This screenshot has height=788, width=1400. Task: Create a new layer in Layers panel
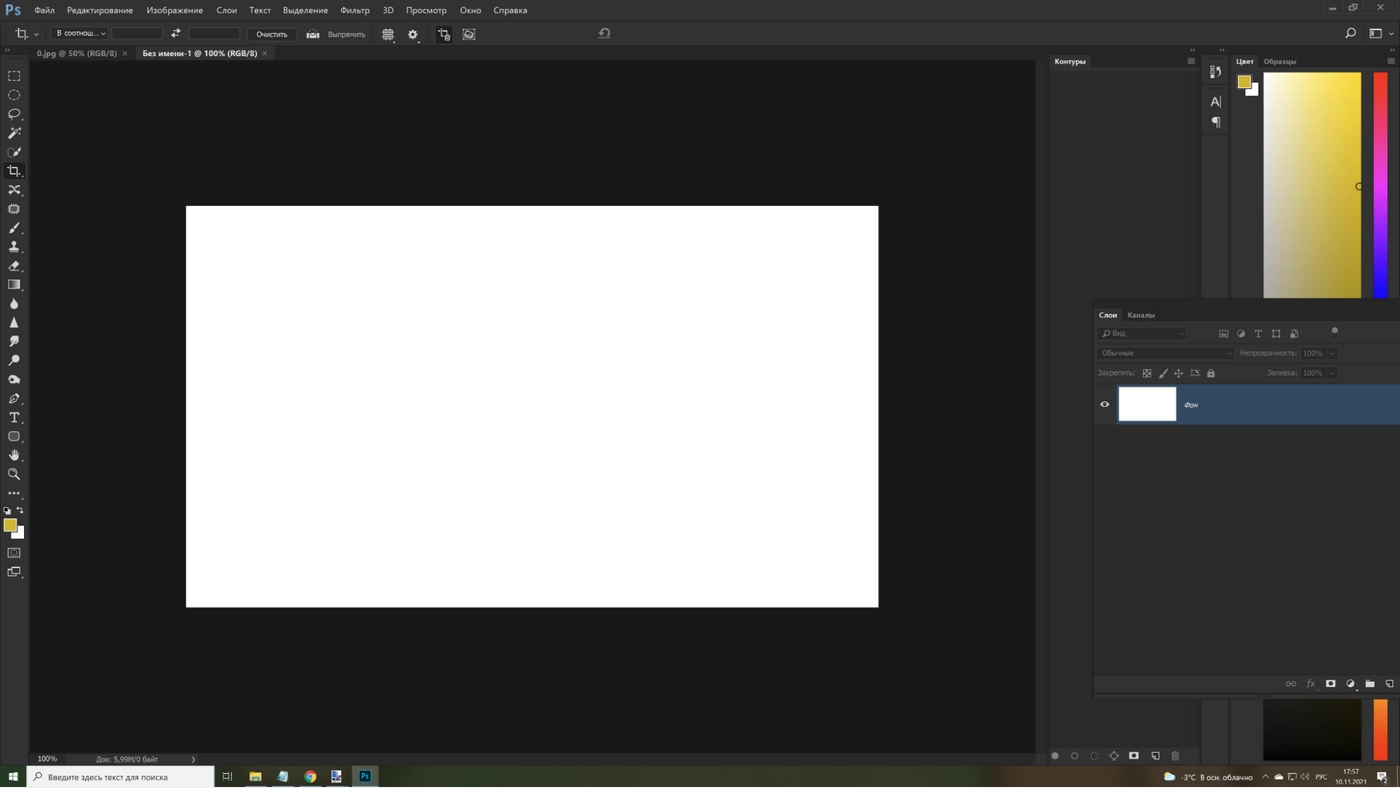coord(1389,684)
